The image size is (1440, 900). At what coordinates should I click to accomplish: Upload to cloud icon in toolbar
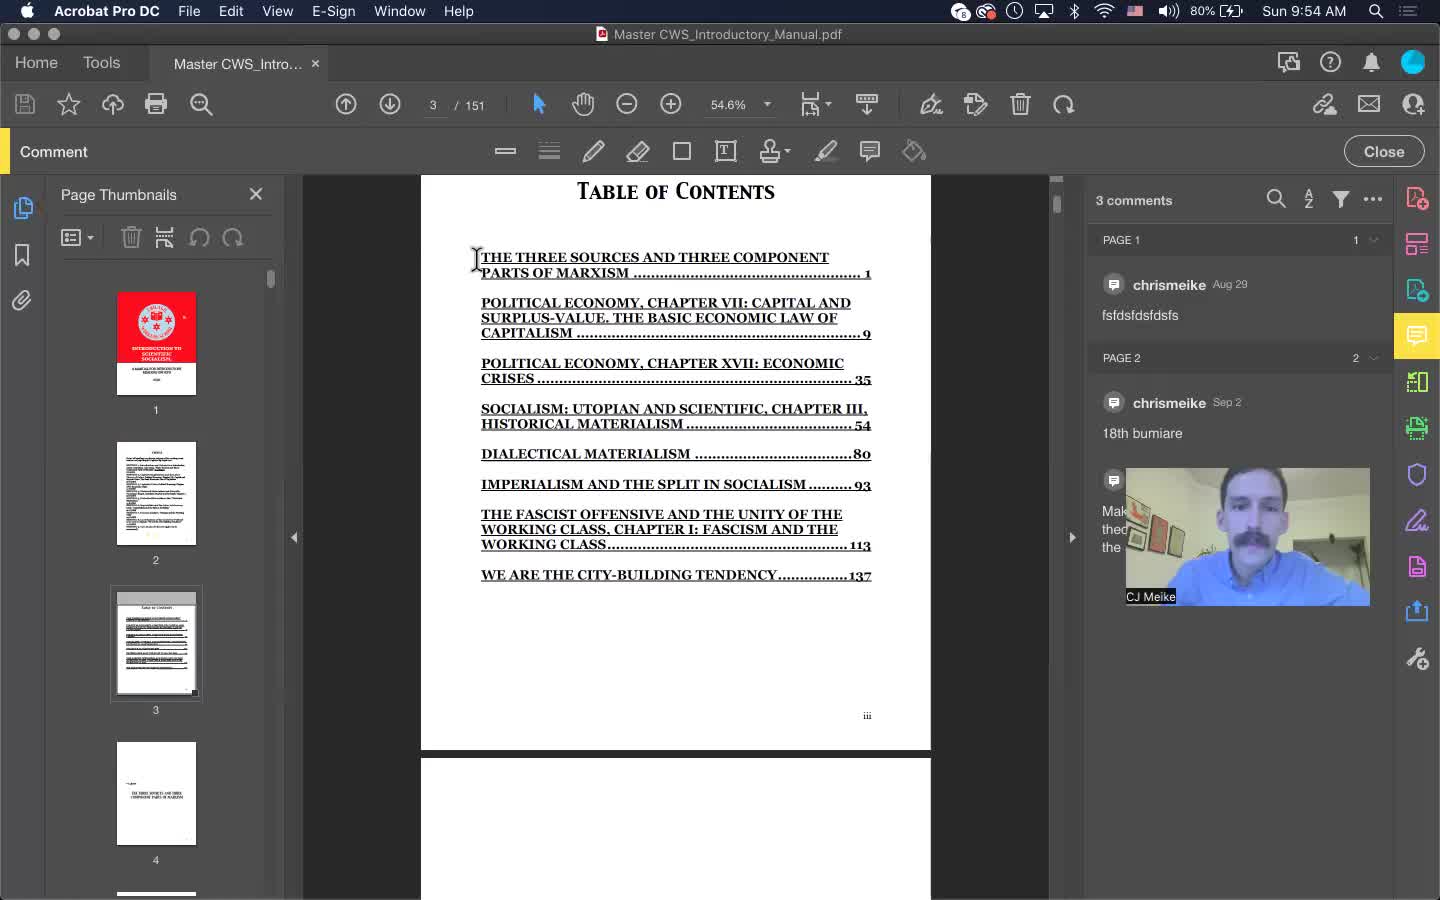click(x=112, y=104)
